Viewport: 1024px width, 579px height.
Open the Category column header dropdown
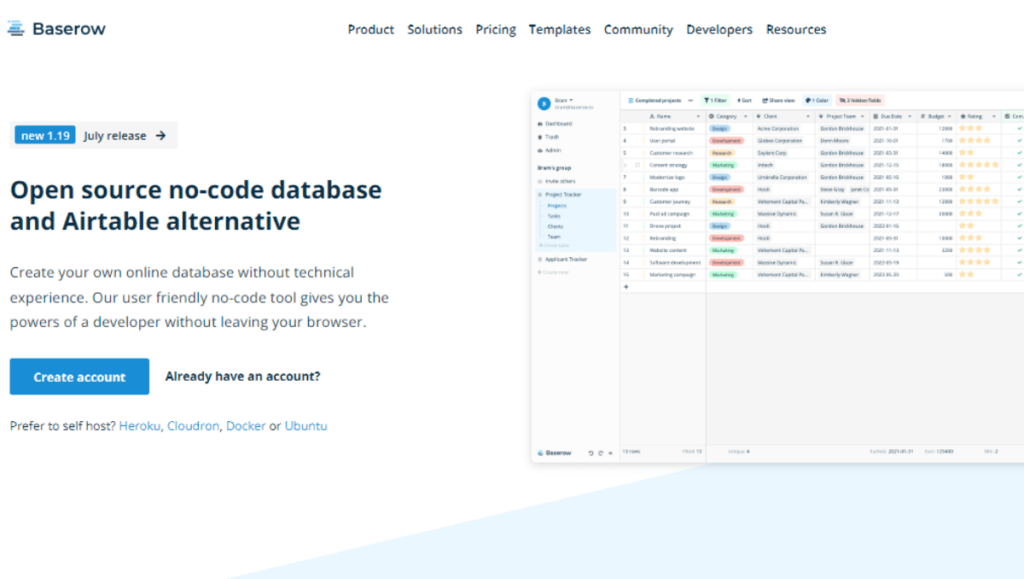[747, 116]
